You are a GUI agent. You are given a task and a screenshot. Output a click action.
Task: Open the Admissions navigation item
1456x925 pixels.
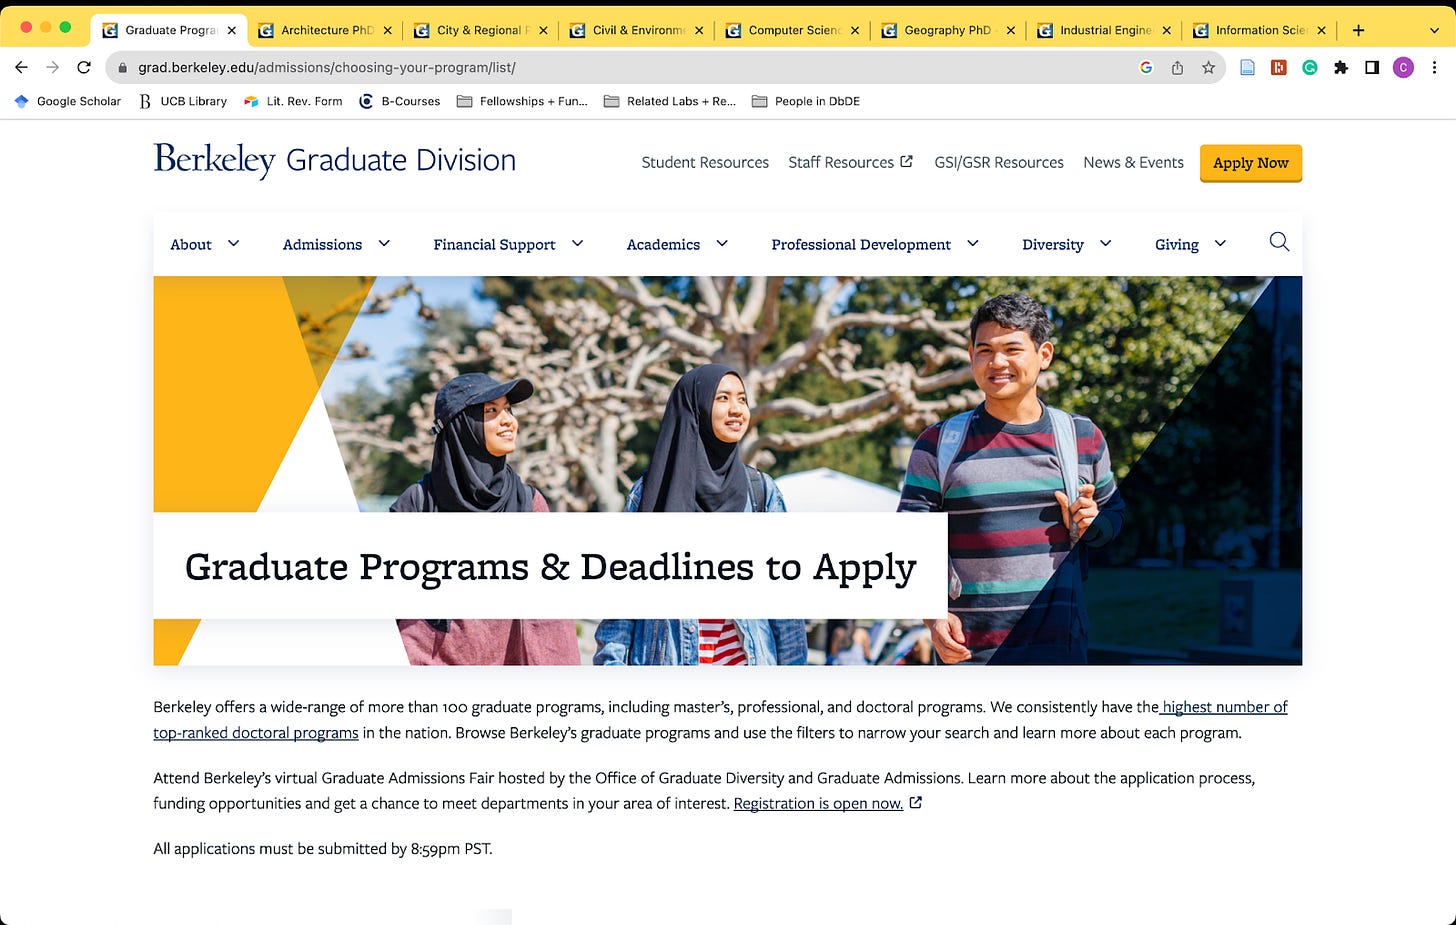[322, 244]
